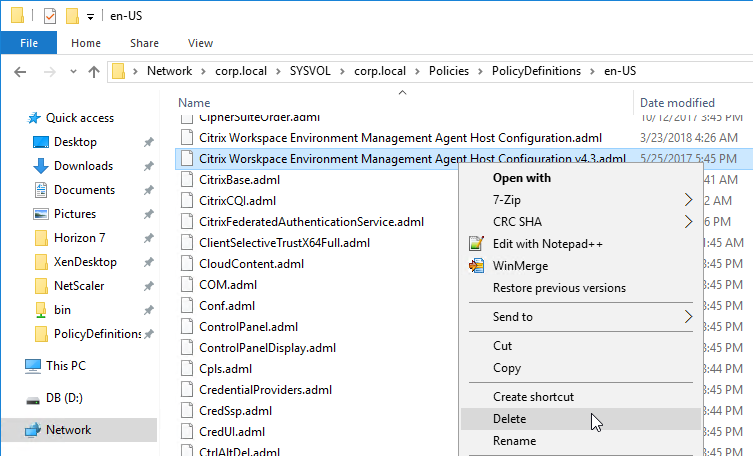
Task: Open Documents in Quick access
Action: (x=85, y=190)
